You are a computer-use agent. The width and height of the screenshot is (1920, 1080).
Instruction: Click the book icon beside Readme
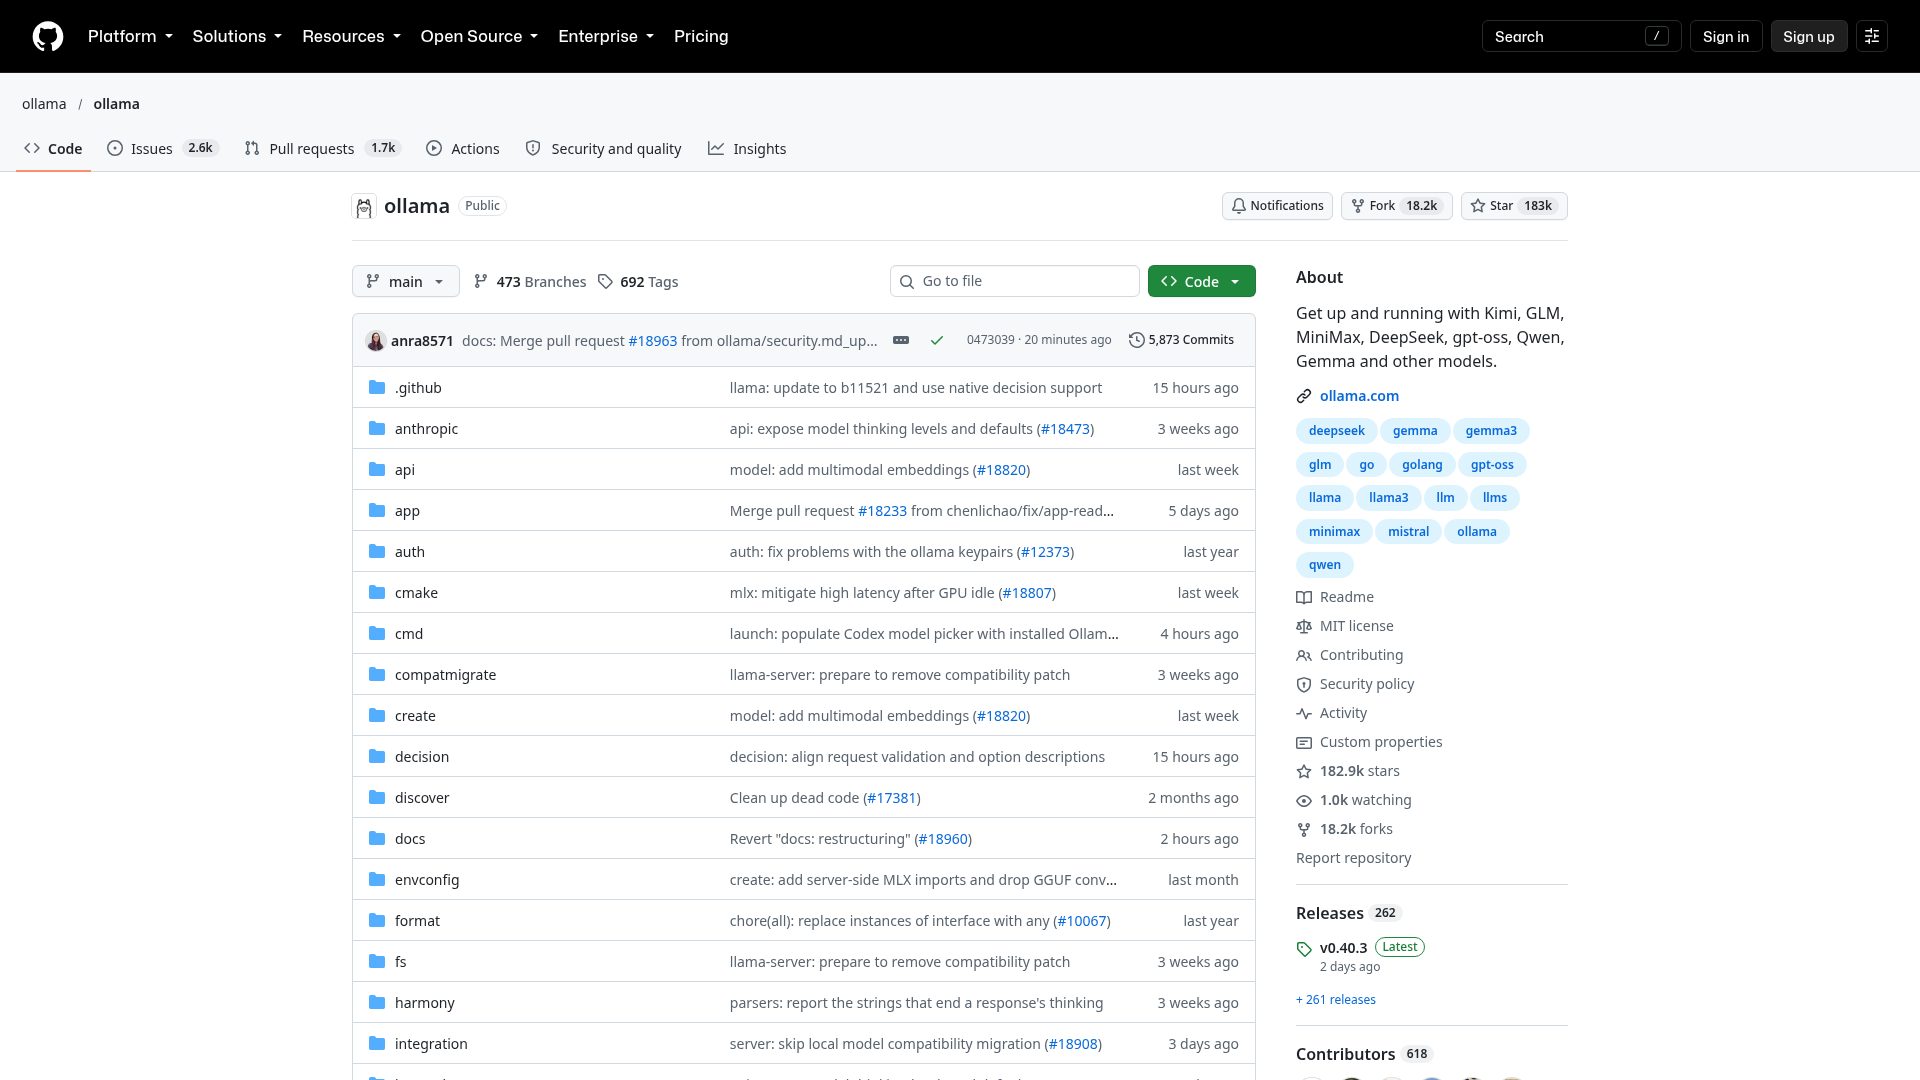tap(1304, 597)
